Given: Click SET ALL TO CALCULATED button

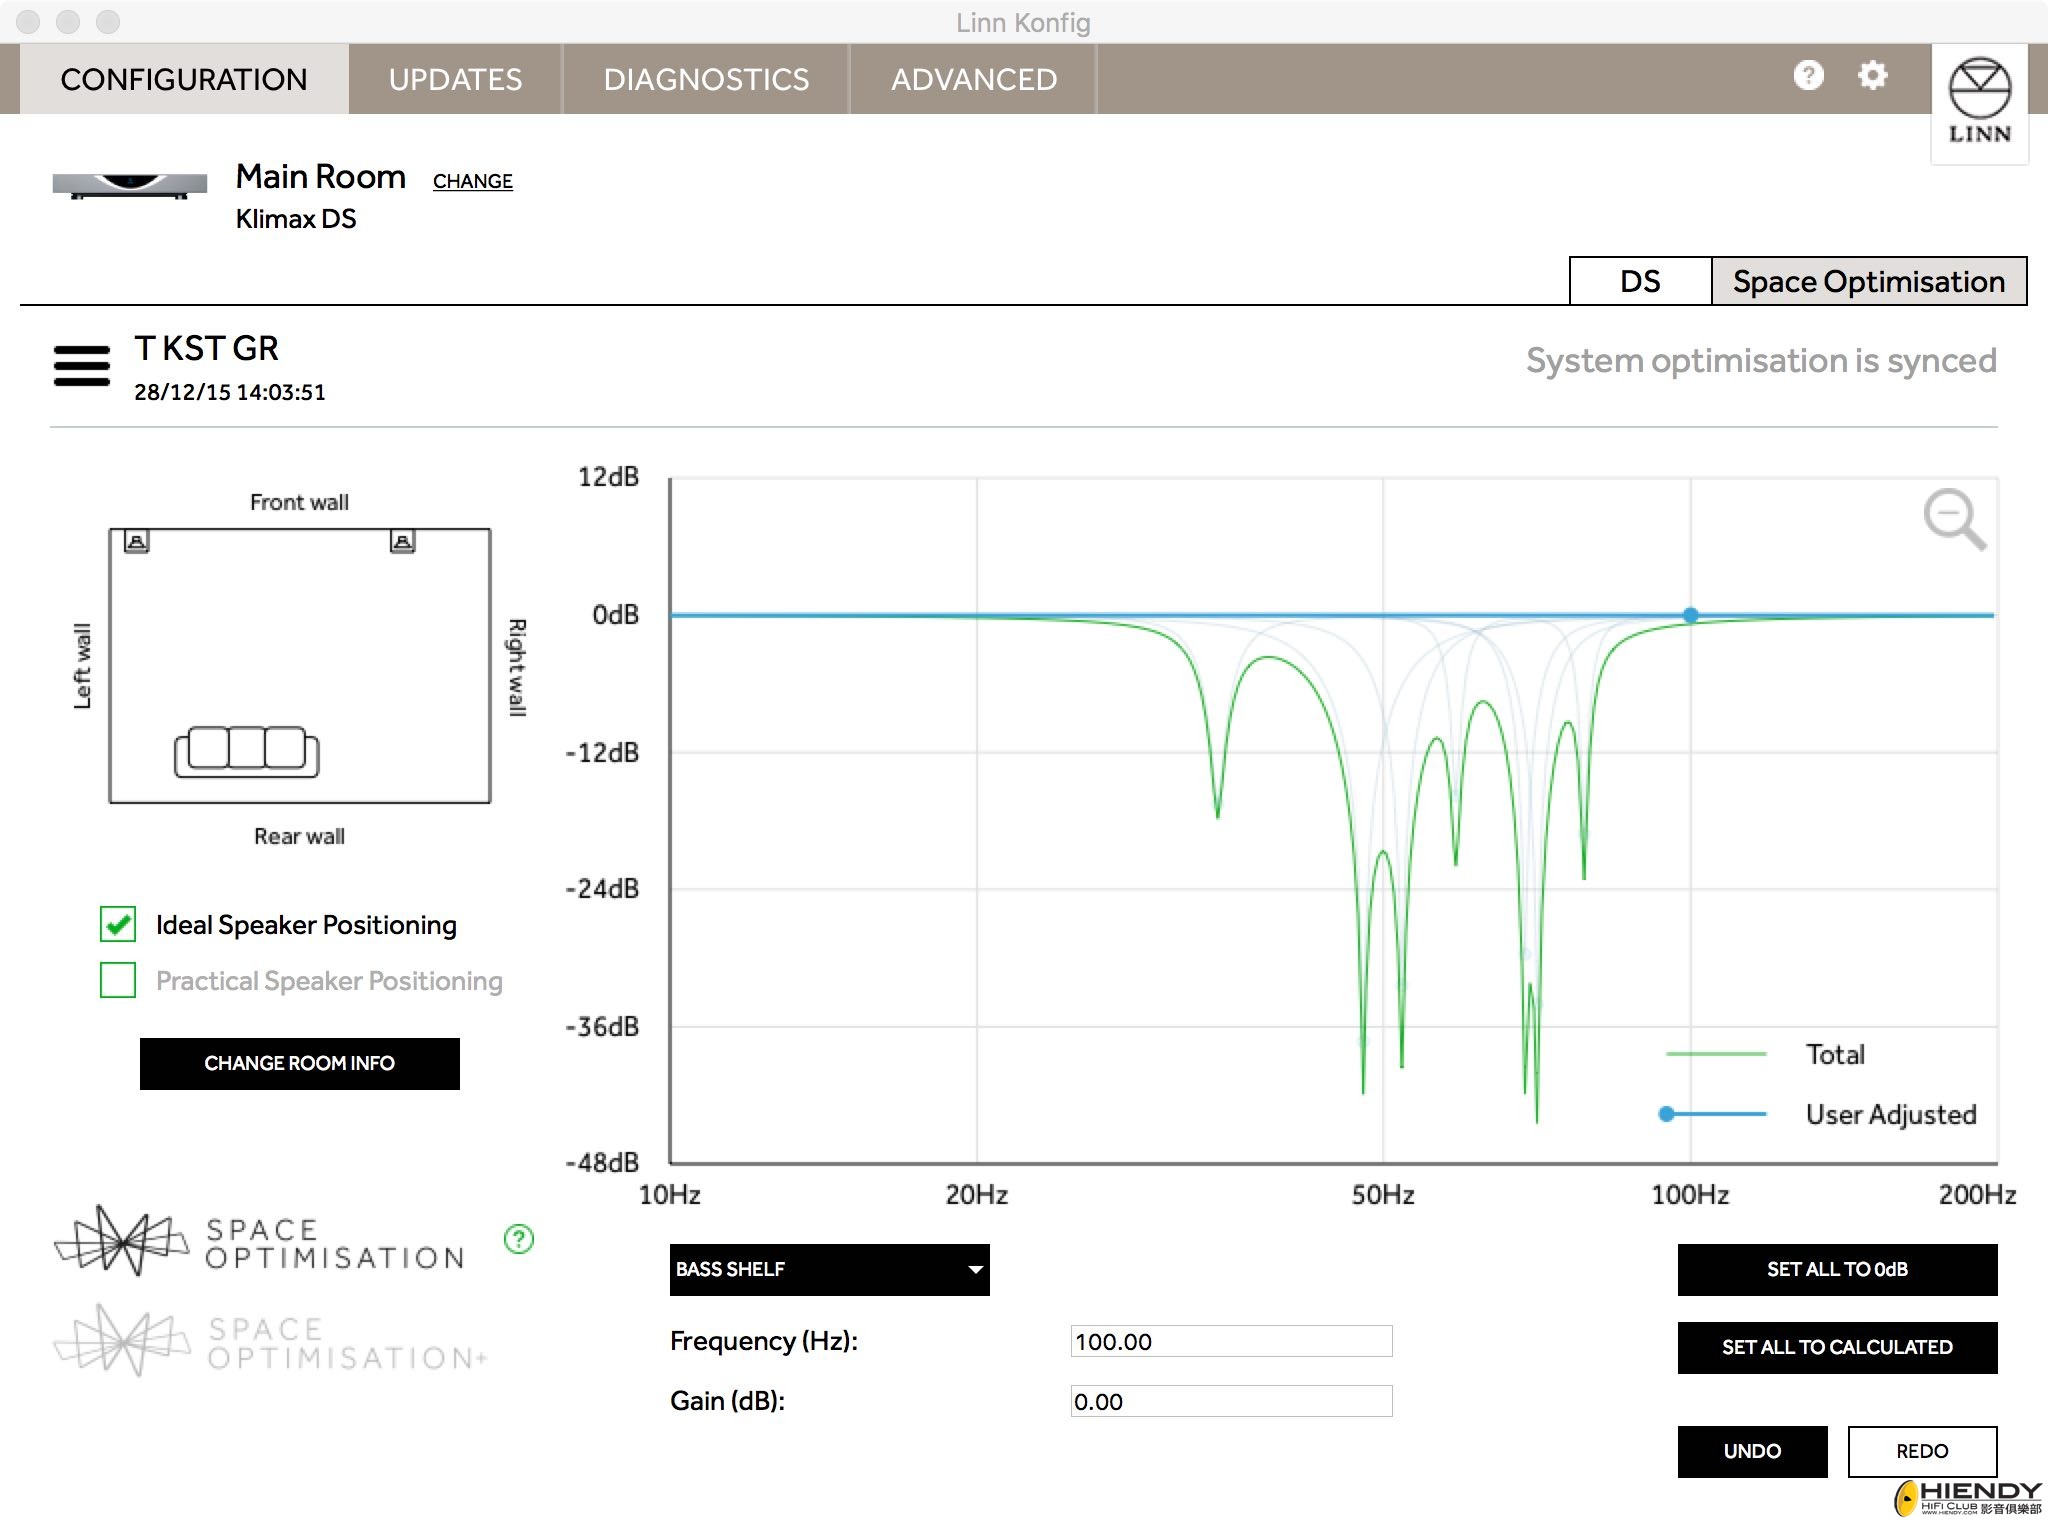Looking at the screenshot, I should pyautogui.click(x=1837, y=1347).
